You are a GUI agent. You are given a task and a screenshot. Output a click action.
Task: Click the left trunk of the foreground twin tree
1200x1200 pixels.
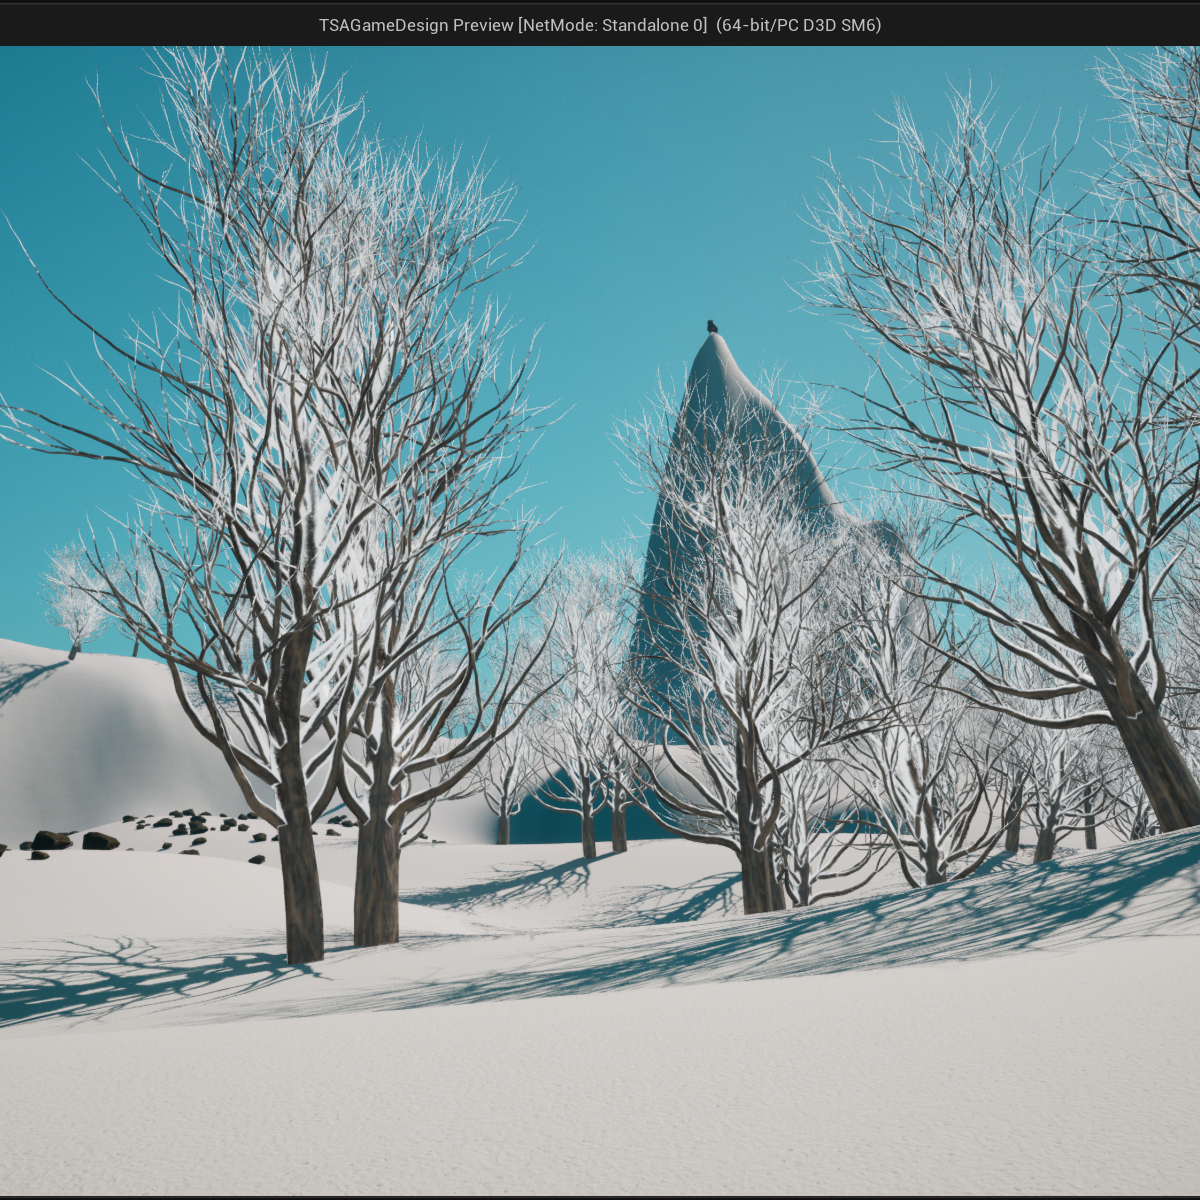pos(301,880)
